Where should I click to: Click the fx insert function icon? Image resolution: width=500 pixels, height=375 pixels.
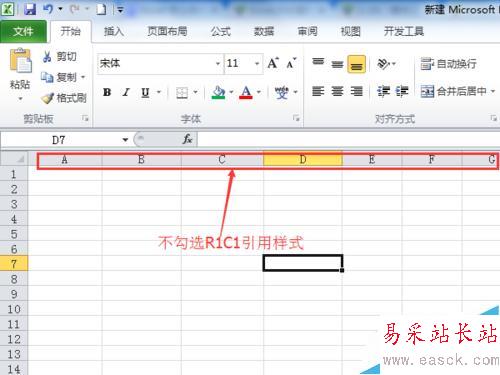click(x=187, y=139)
